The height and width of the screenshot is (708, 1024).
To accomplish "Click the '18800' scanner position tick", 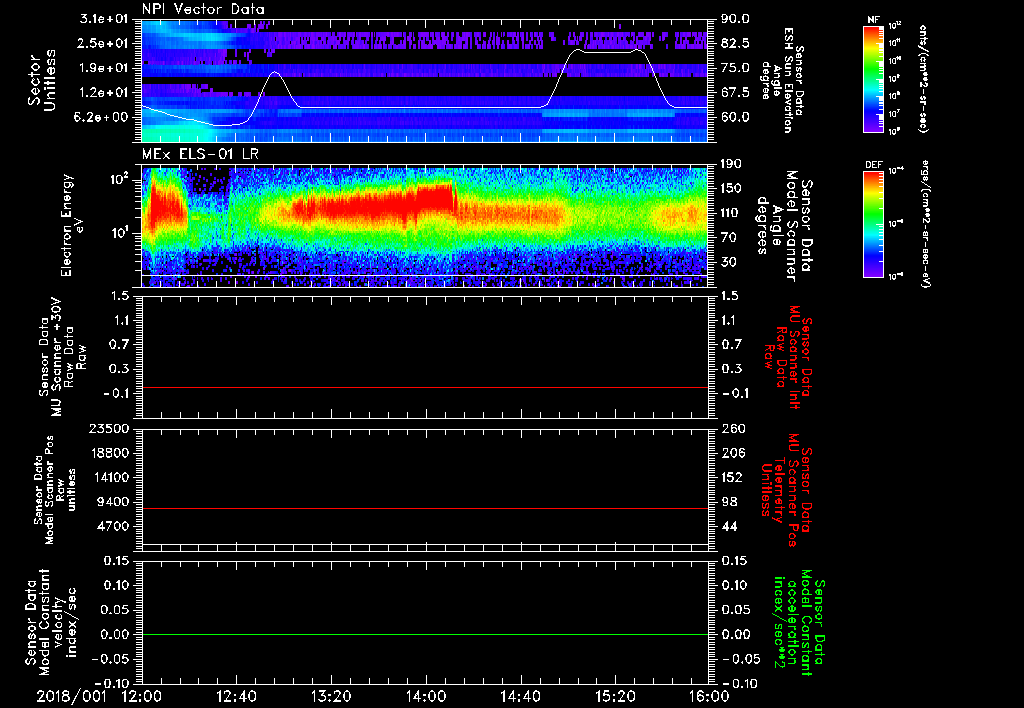I will pos(110,453).
